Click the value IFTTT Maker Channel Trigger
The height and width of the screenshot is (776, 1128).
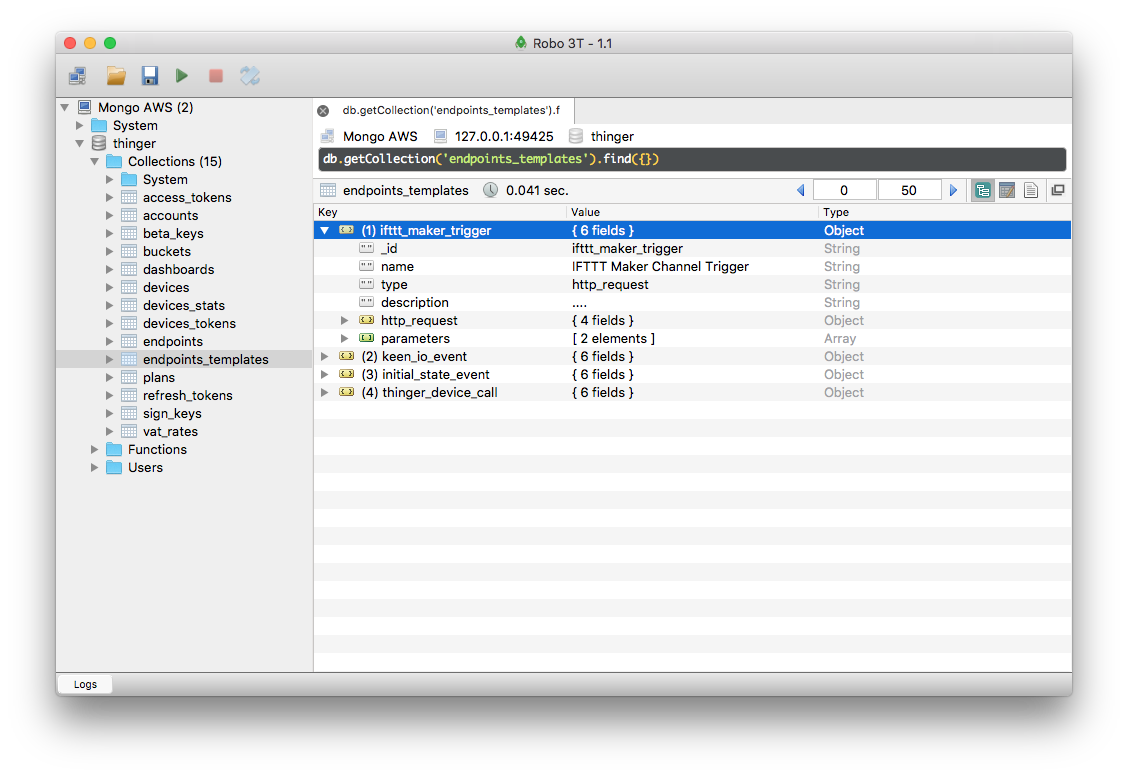coord(660,266)
